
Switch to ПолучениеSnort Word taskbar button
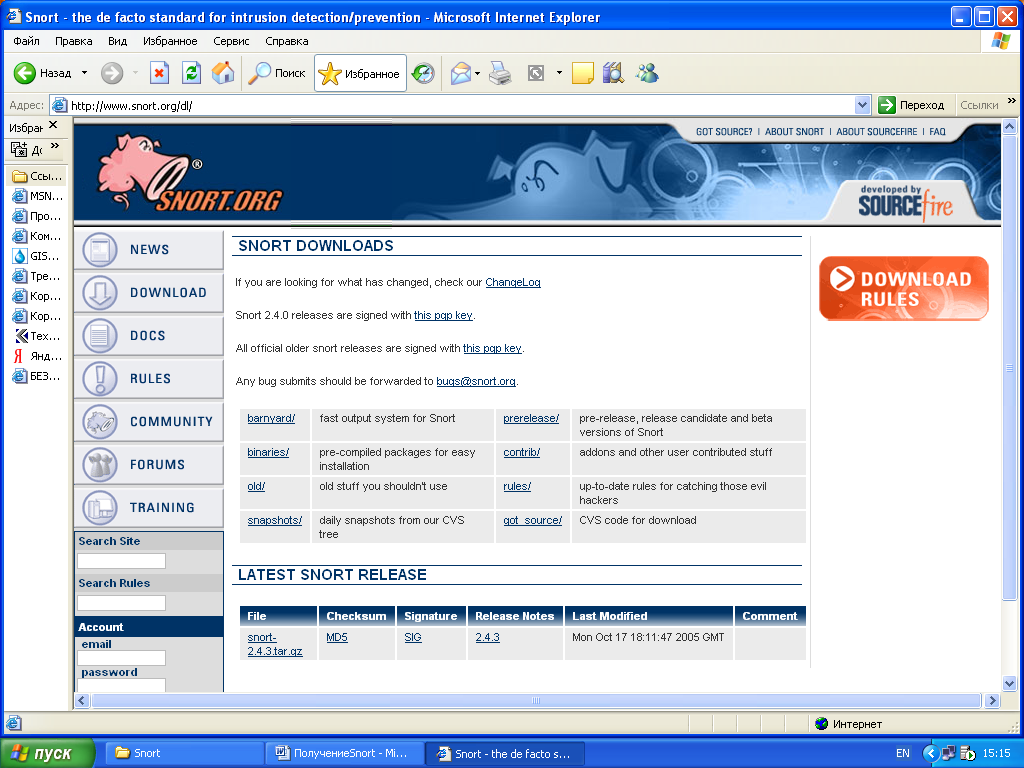coord(344,754)
